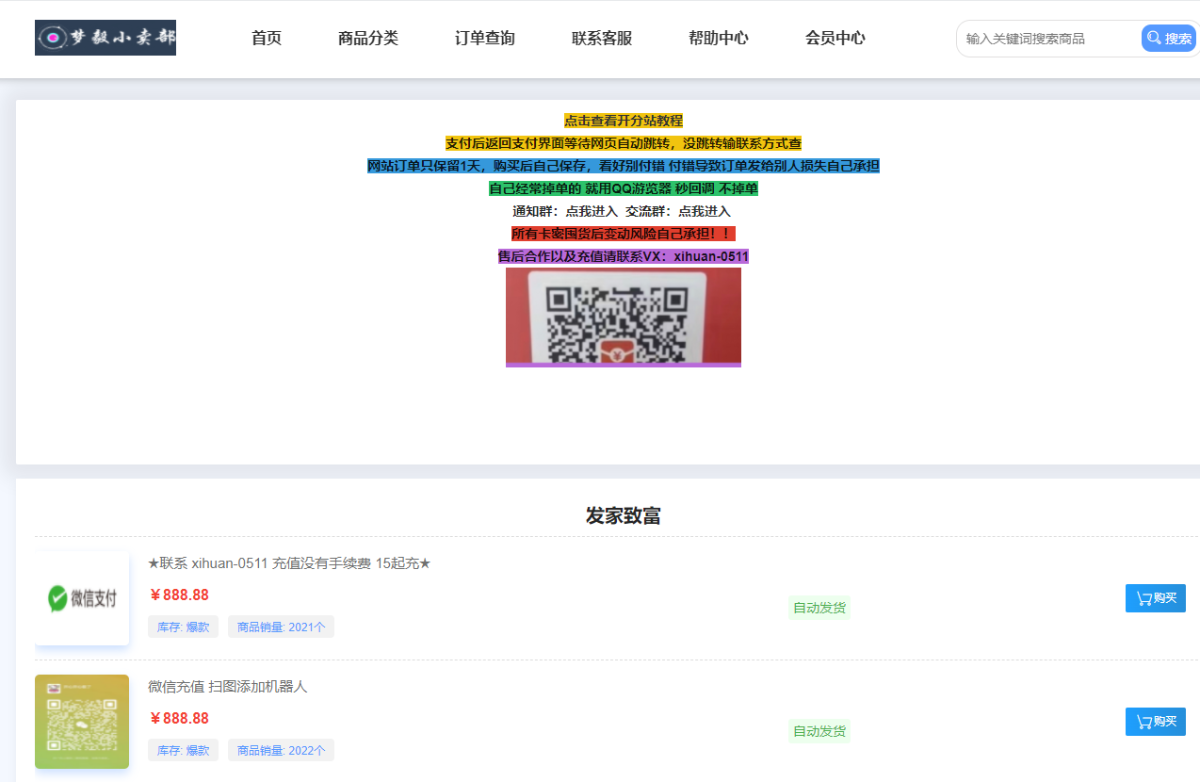Buy the 充值没有手续费 item with 购买
1200x782 pixels.
(1155, 598)
